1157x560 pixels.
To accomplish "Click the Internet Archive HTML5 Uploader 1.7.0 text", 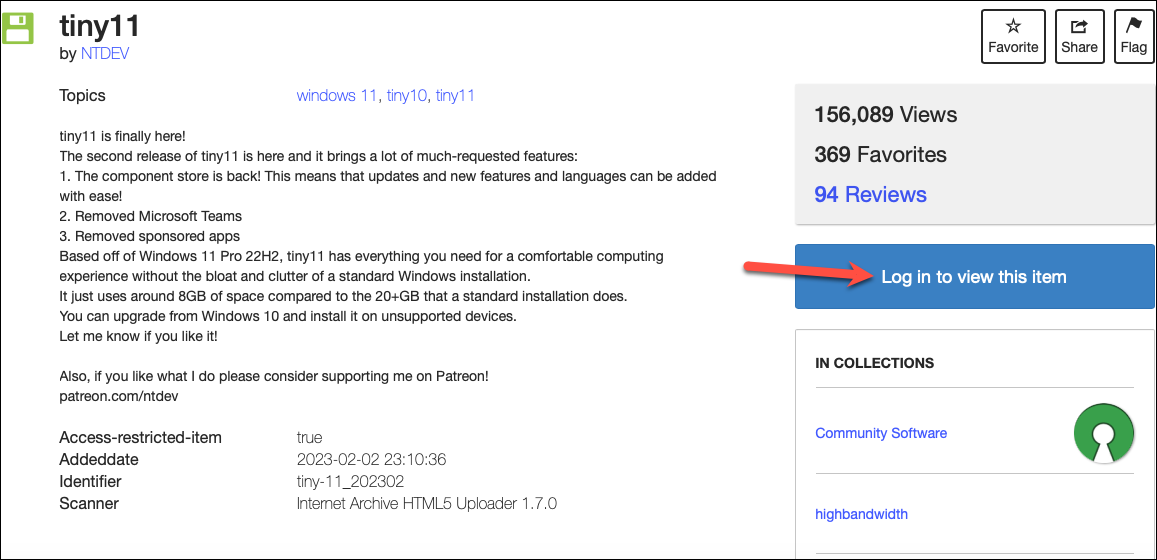I will (426, 504).
